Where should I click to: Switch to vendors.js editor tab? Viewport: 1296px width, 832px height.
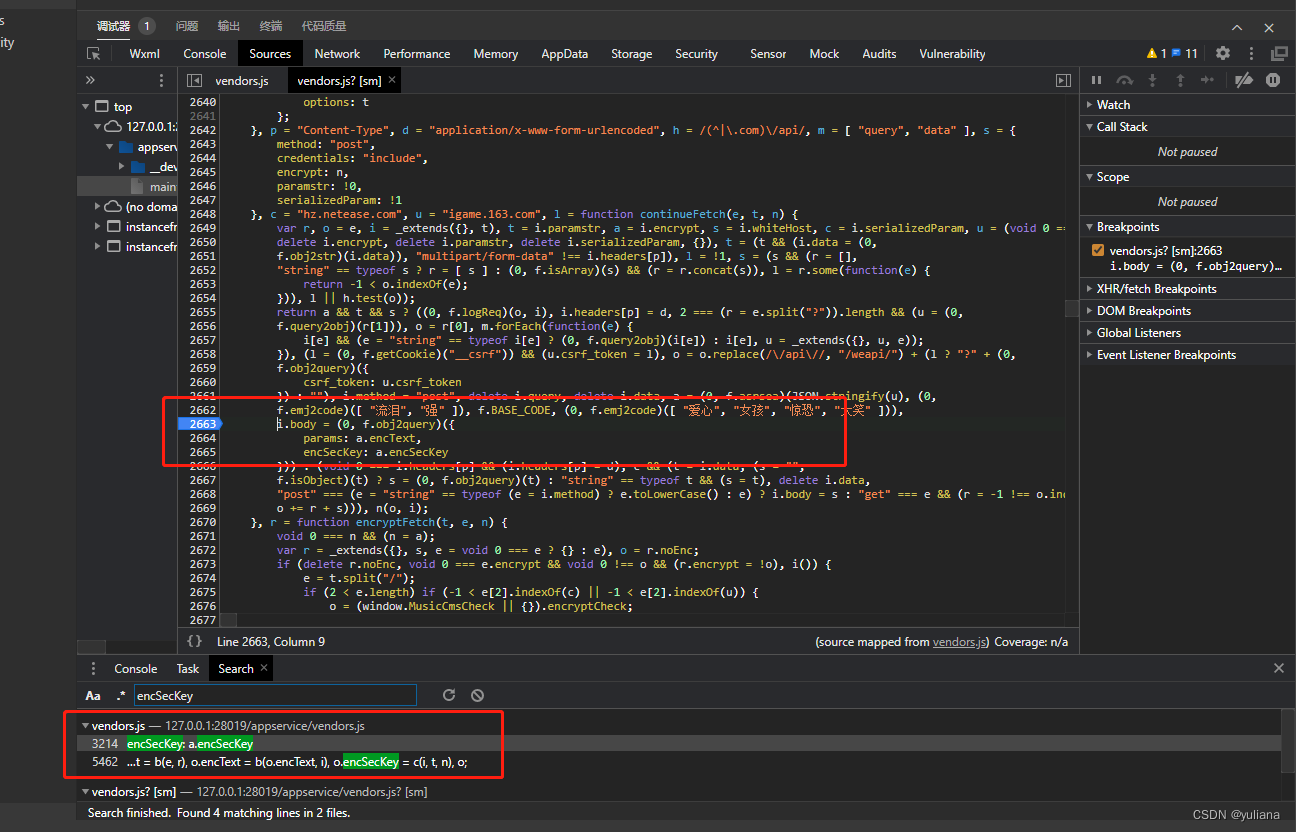tap(242, 80)
